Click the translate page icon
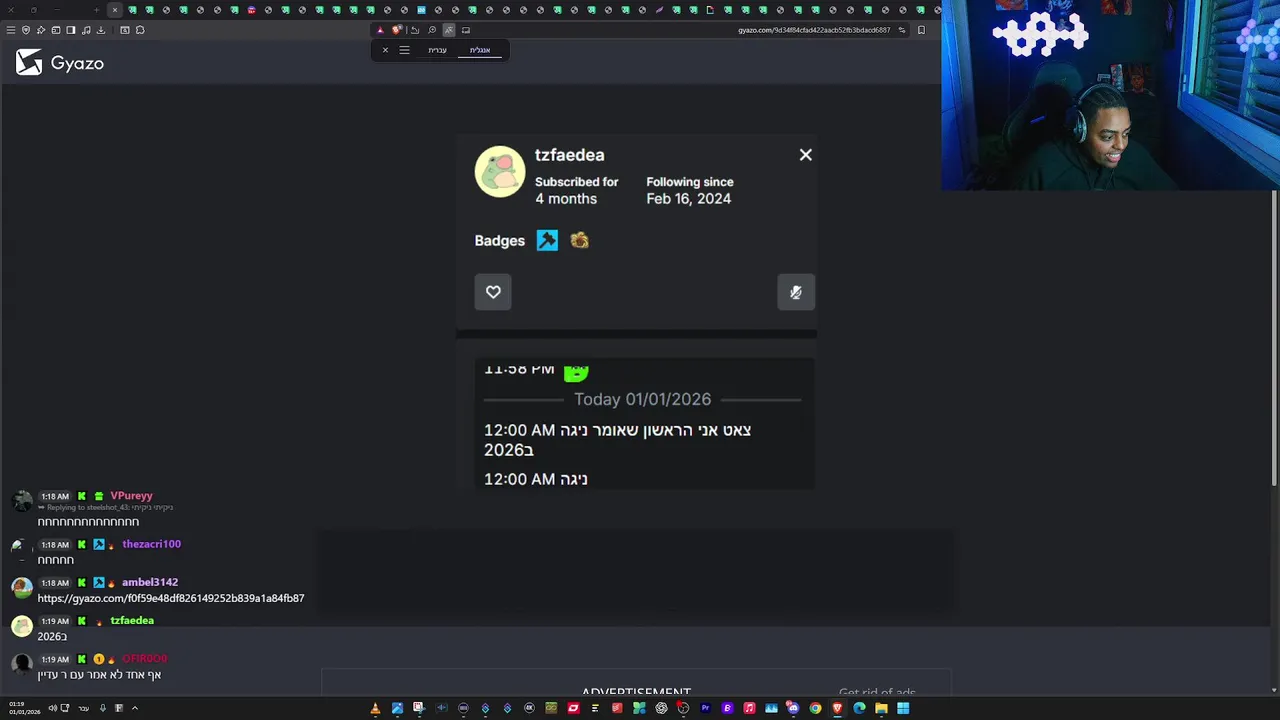Image resolution: width=1280 pixels, height=720 pixels. click(x=449, y=30)
